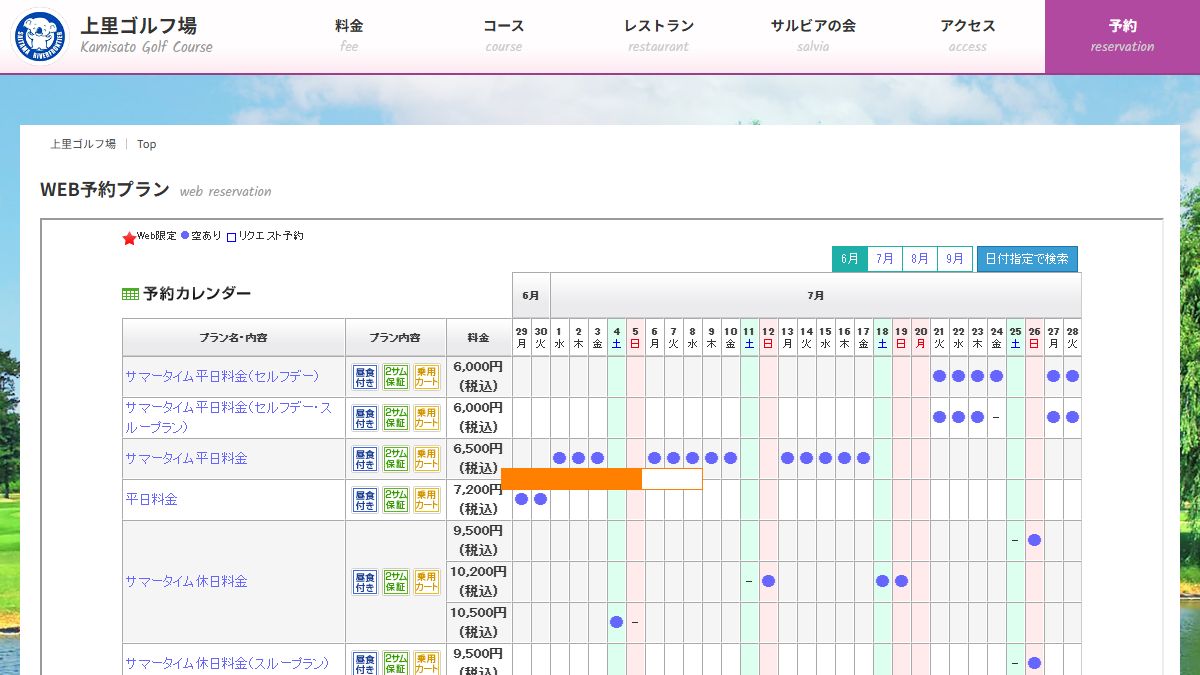The width and height of the screenshot is (1200, 675).
Task: Open 平日料金 plan link
Action: click(151, 499)
